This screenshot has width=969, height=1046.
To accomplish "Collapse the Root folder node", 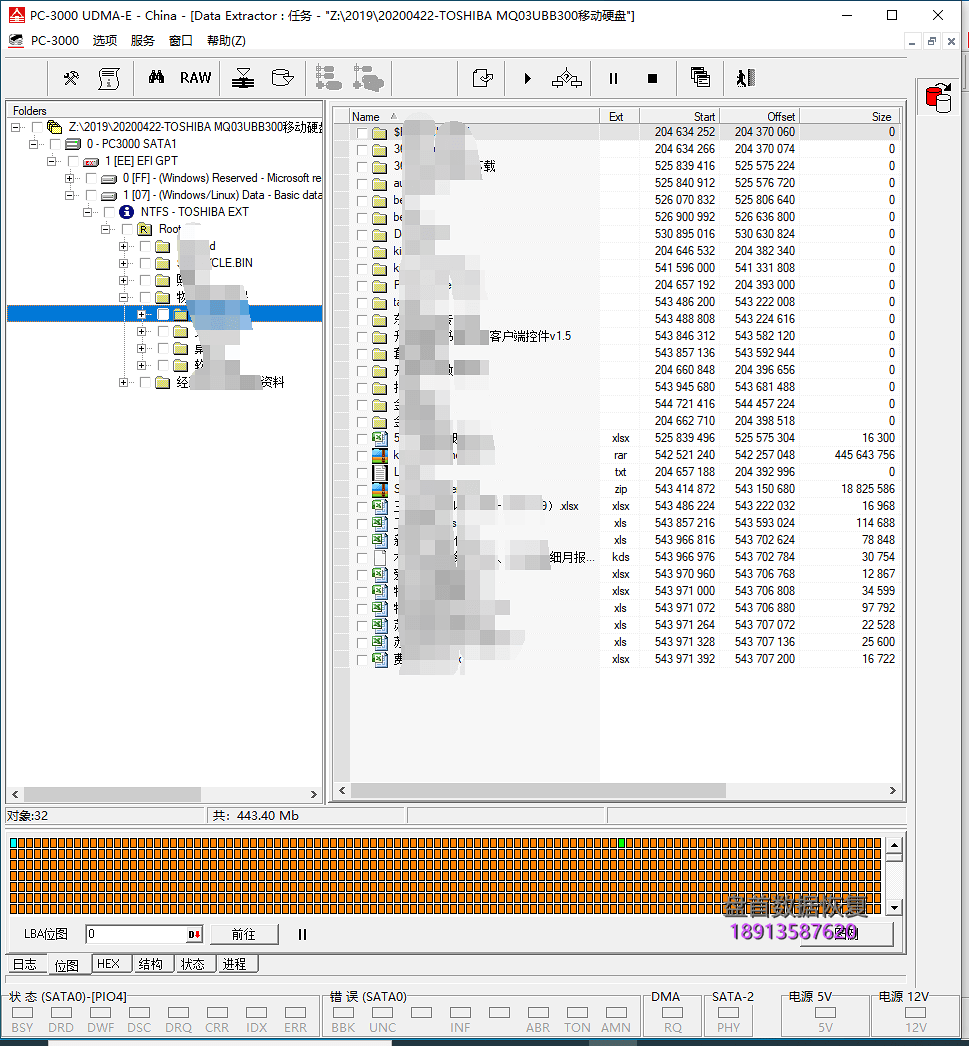I will coord(105,229).
